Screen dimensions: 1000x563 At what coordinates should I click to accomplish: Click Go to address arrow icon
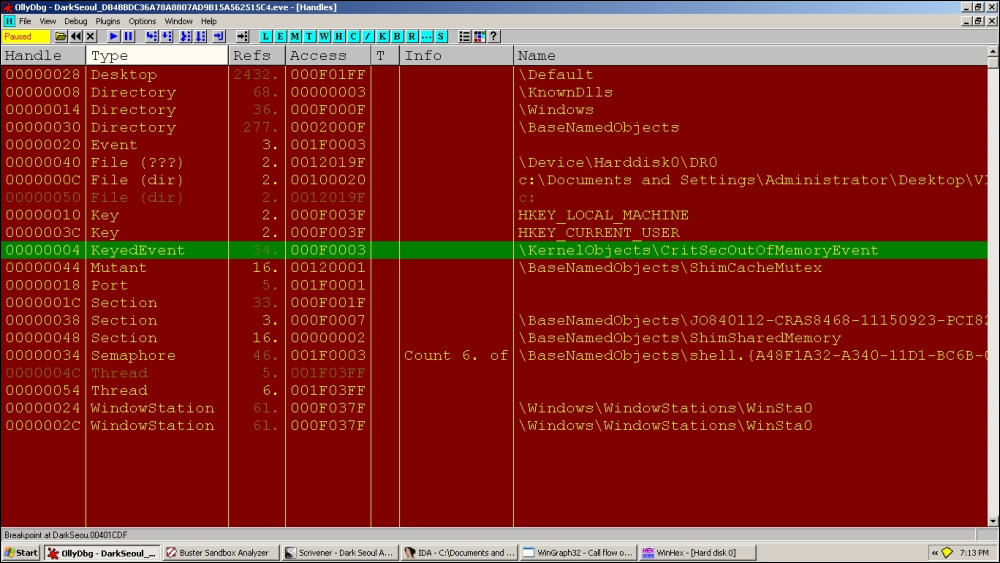point(242,36)
